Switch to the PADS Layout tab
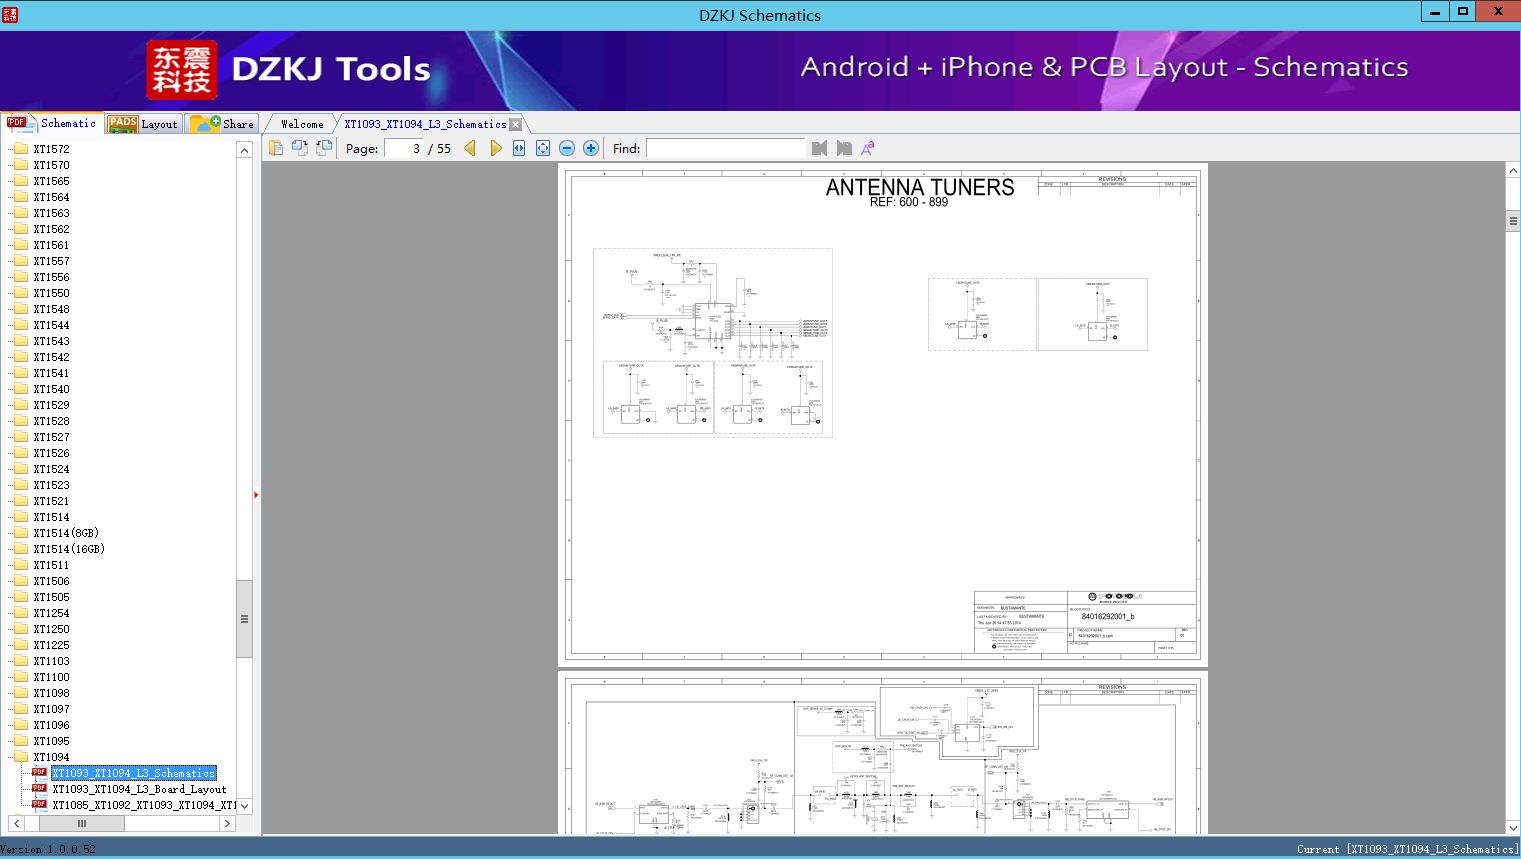This screenshot has height=859, width=1521. click(x=143, y=124)
